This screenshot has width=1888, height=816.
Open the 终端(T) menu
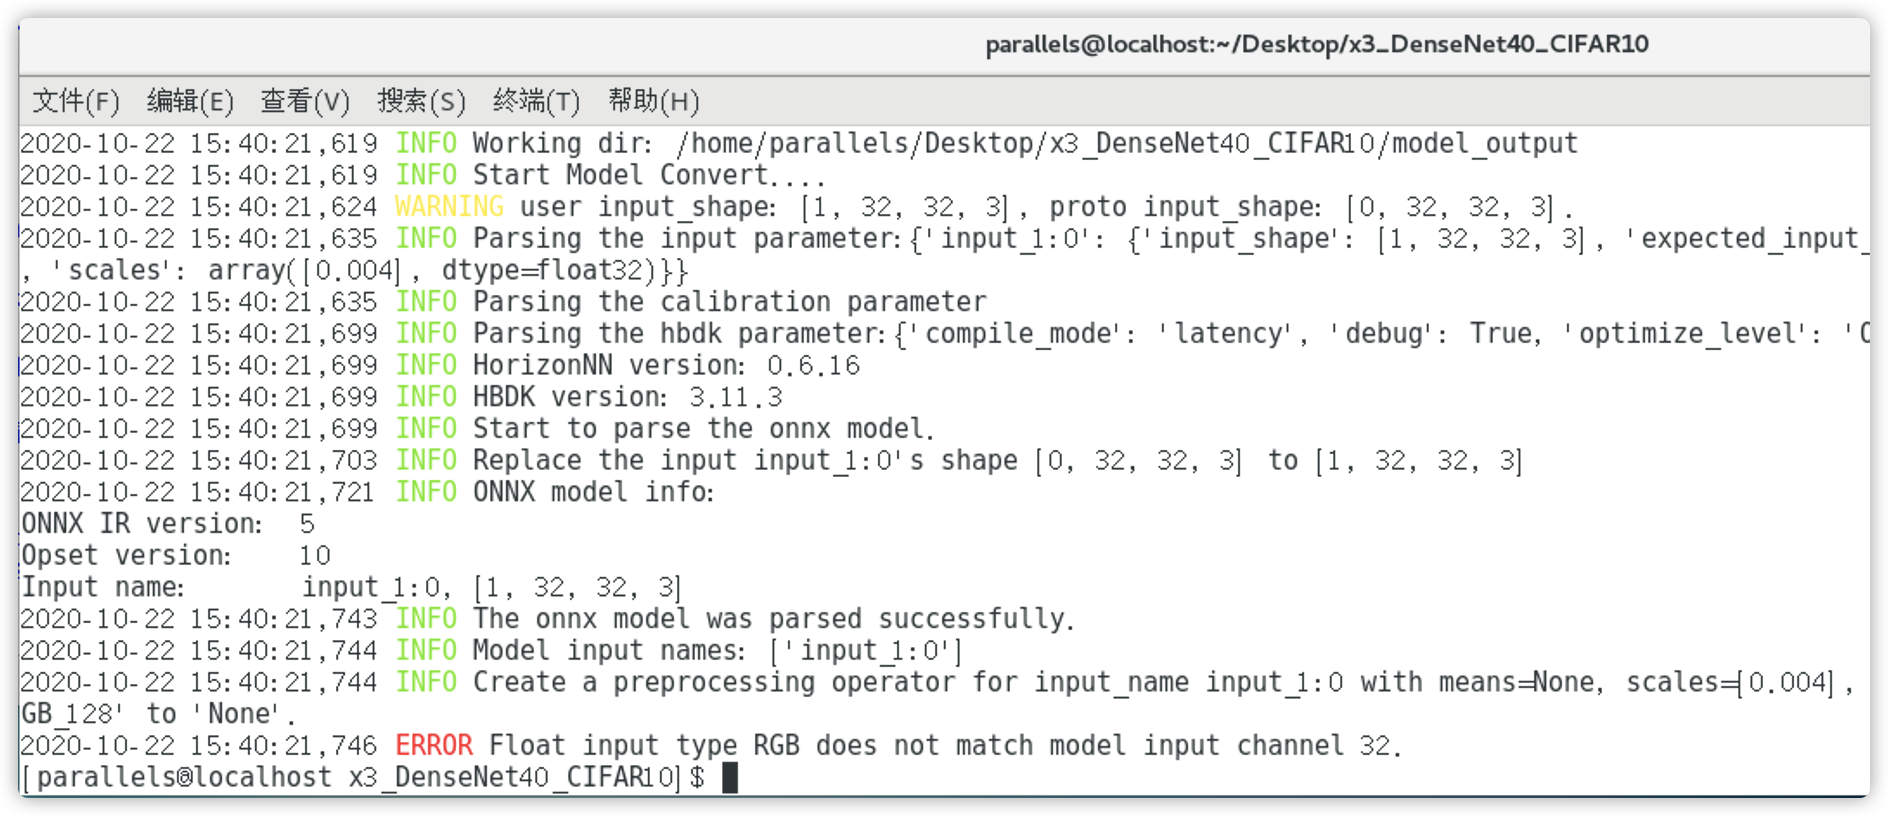[x=536, y=101]
